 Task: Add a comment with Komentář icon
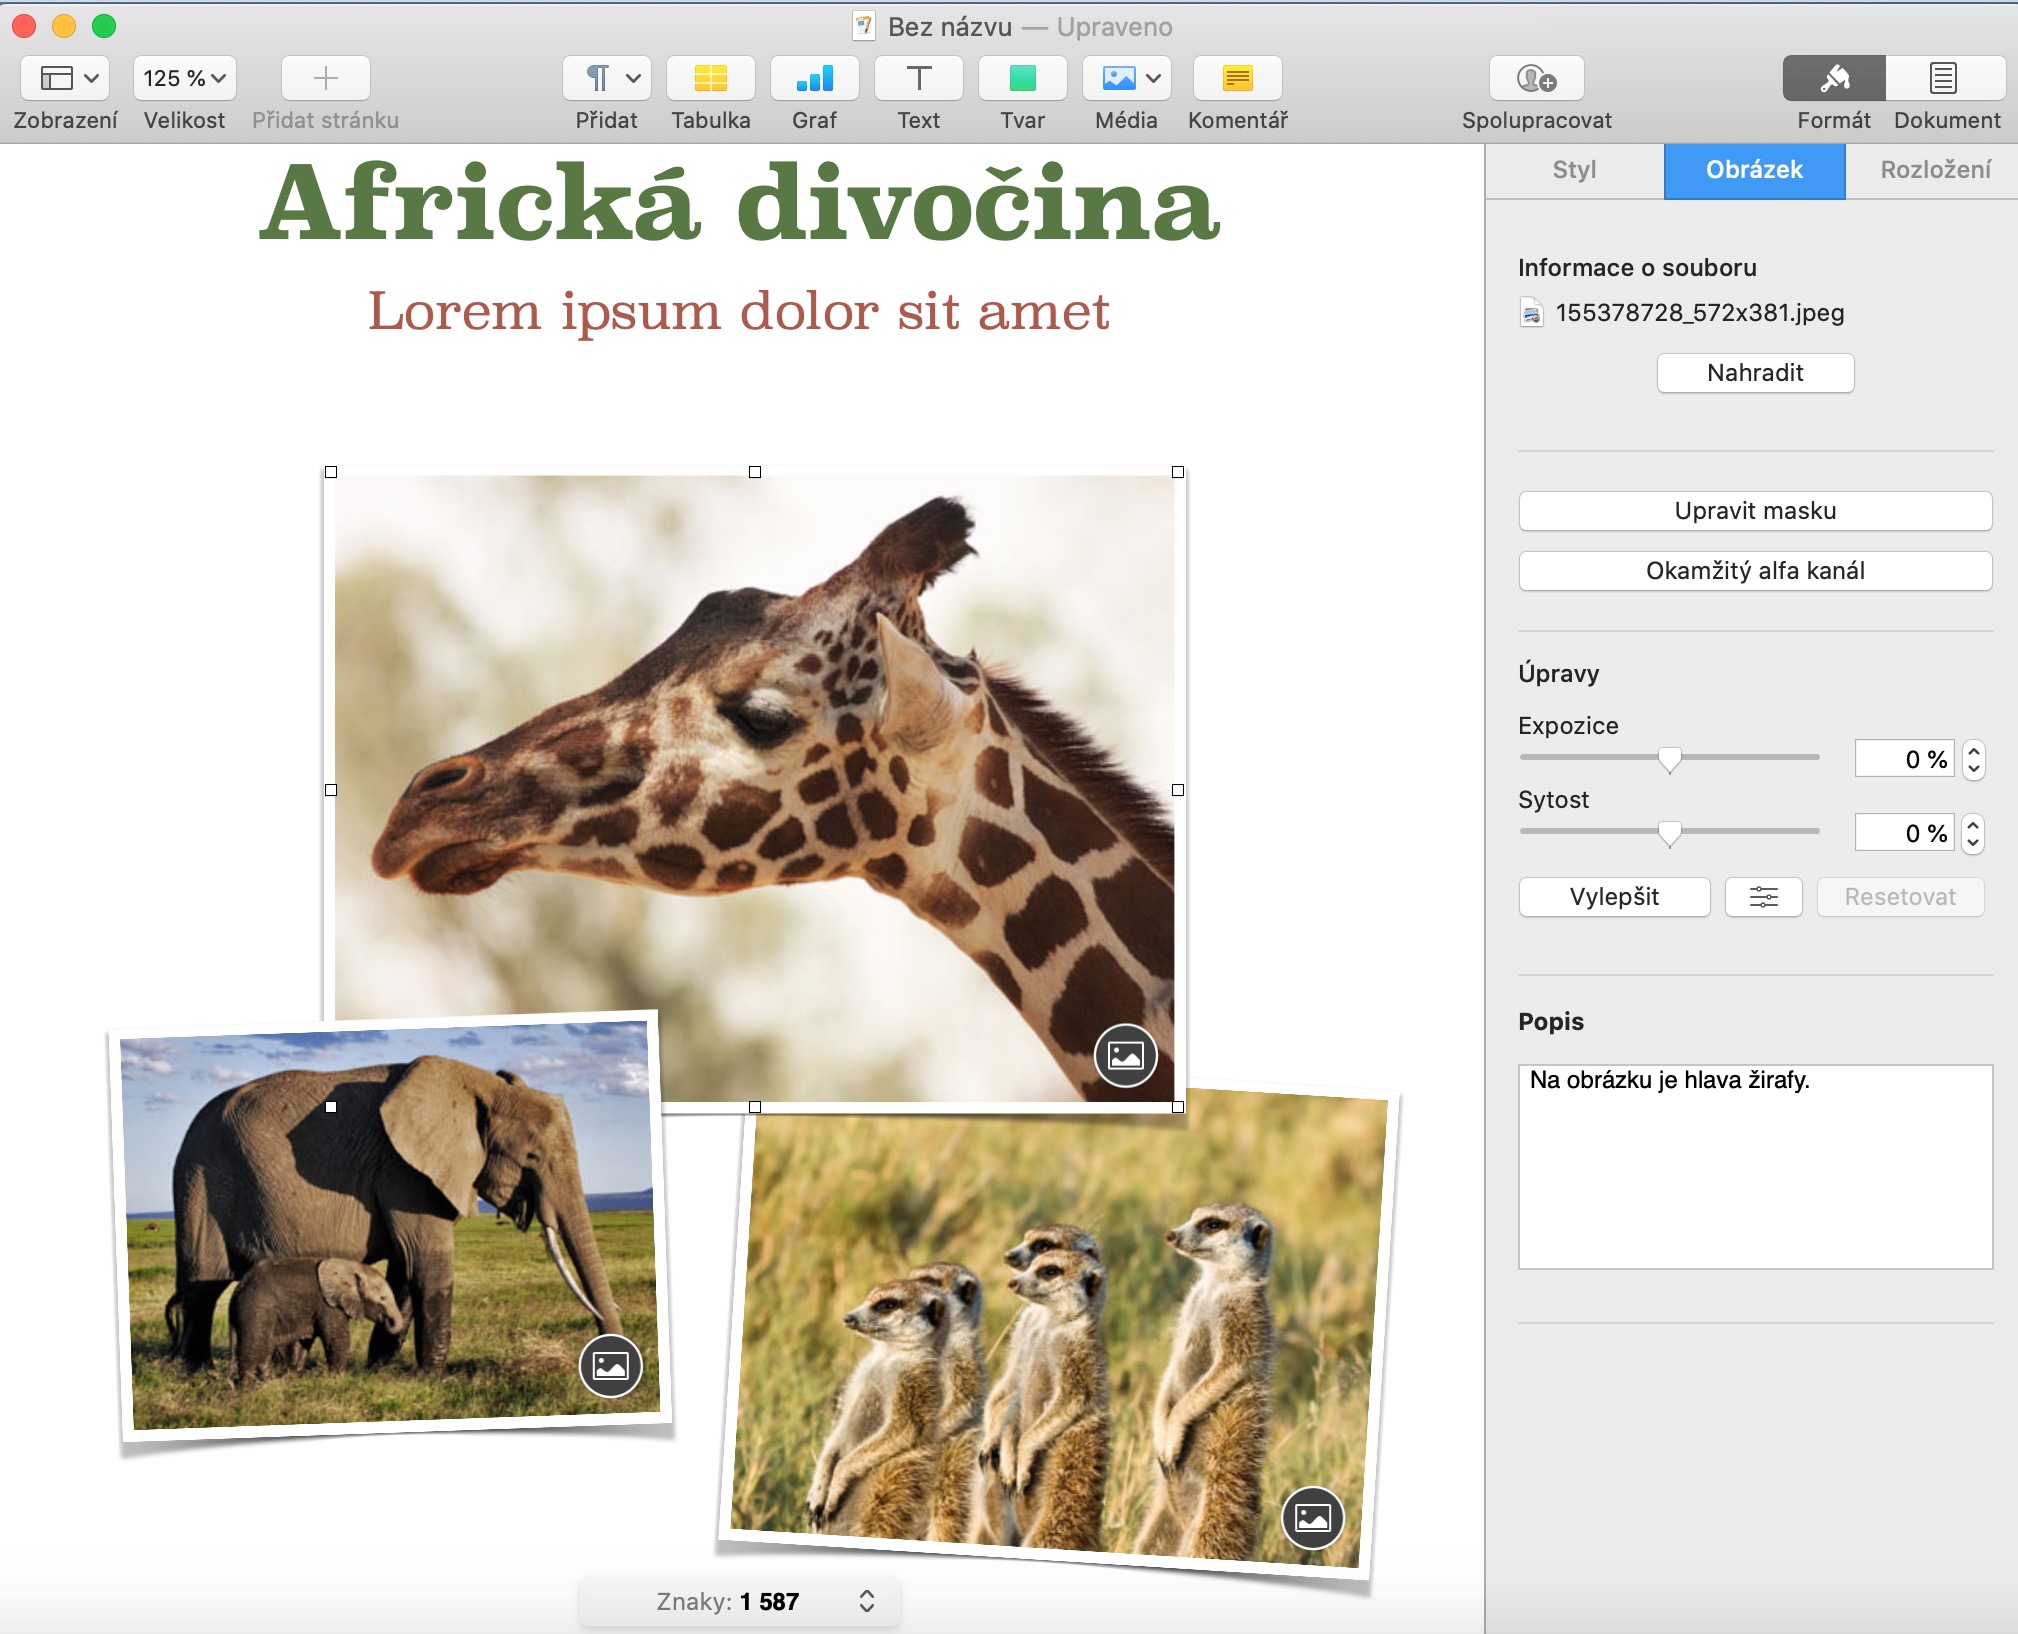click(x=1237, y=78)
